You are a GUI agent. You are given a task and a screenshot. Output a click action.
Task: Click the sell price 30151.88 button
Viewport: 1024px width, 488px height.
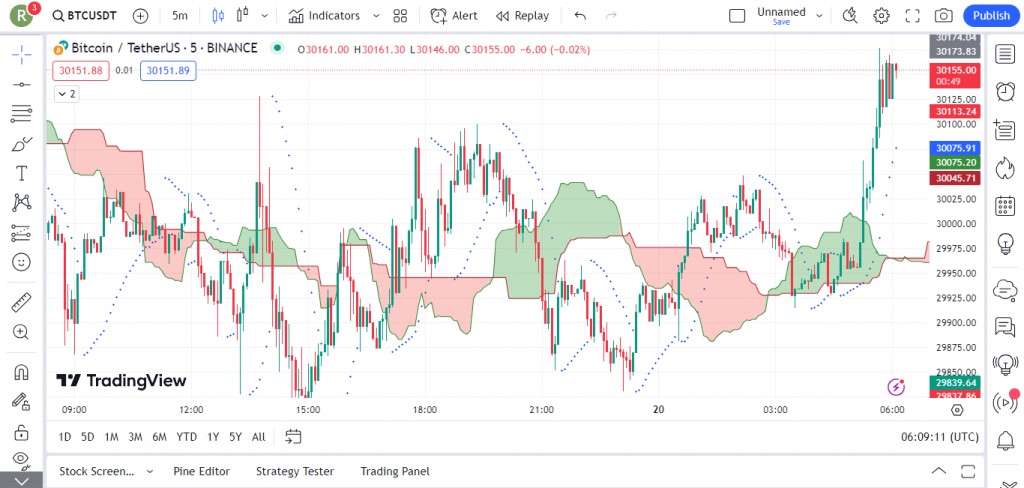(81, 70)
